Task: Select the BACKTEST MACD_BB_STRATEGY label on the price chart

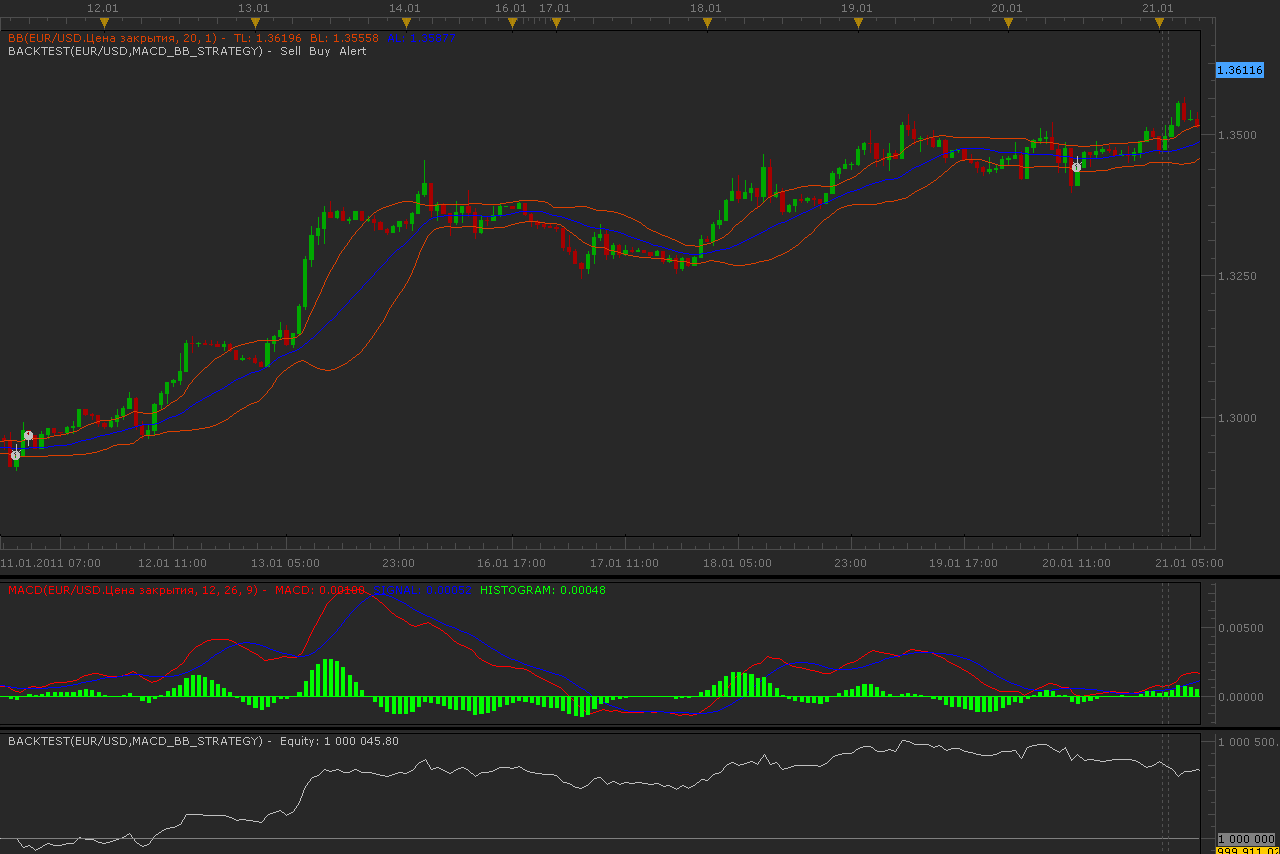Action: [140, 51]
